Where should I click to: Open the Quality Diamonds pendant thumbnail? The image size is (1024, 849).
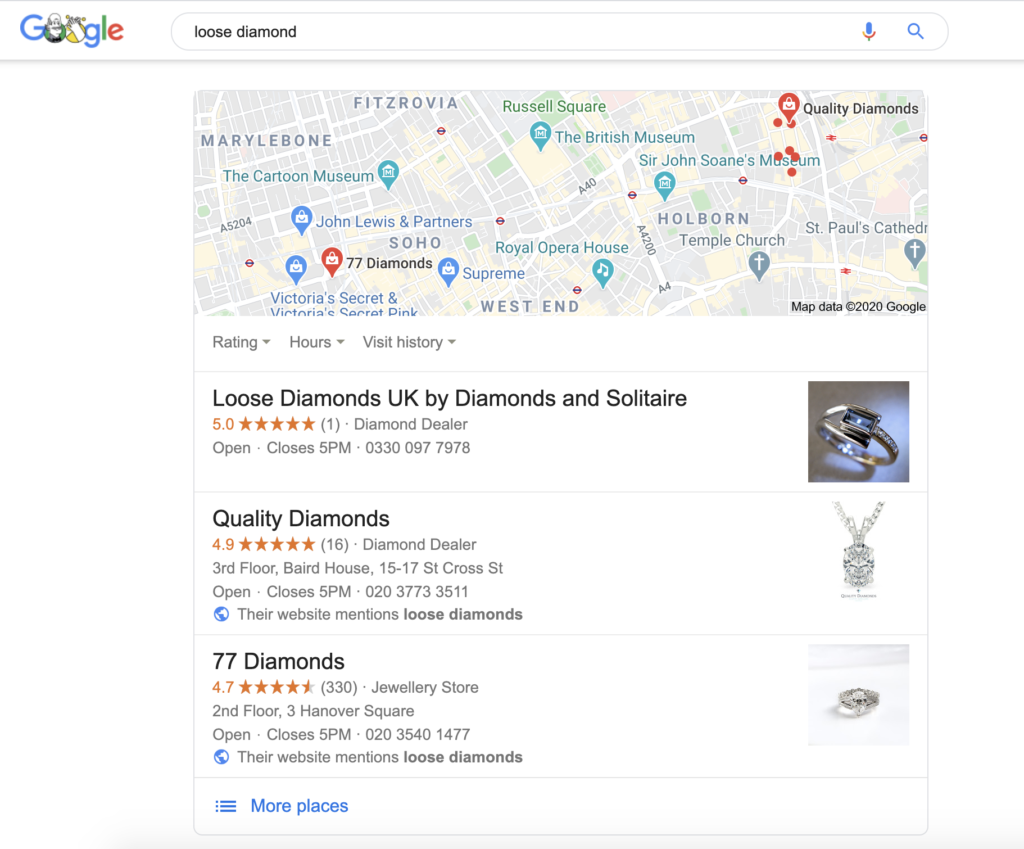point(858,550)
